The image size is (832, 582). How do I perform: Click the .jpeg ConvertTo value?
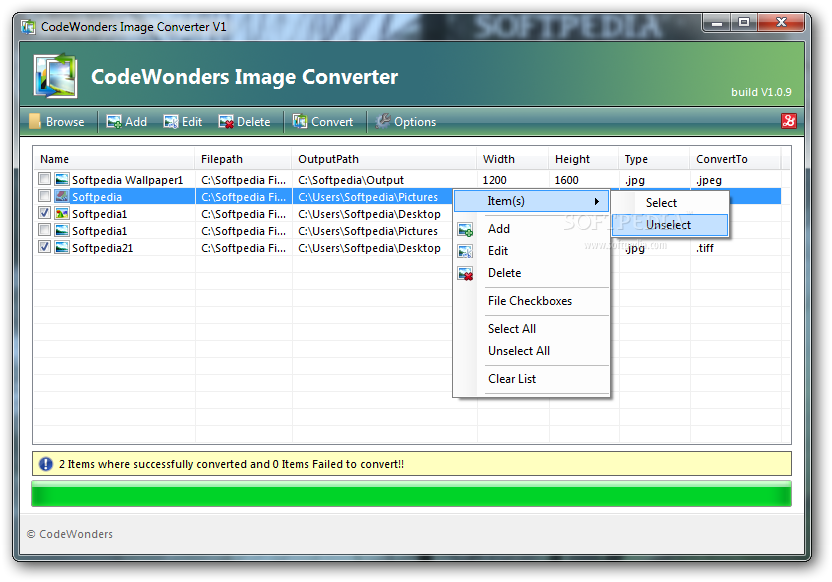point(709,180)
